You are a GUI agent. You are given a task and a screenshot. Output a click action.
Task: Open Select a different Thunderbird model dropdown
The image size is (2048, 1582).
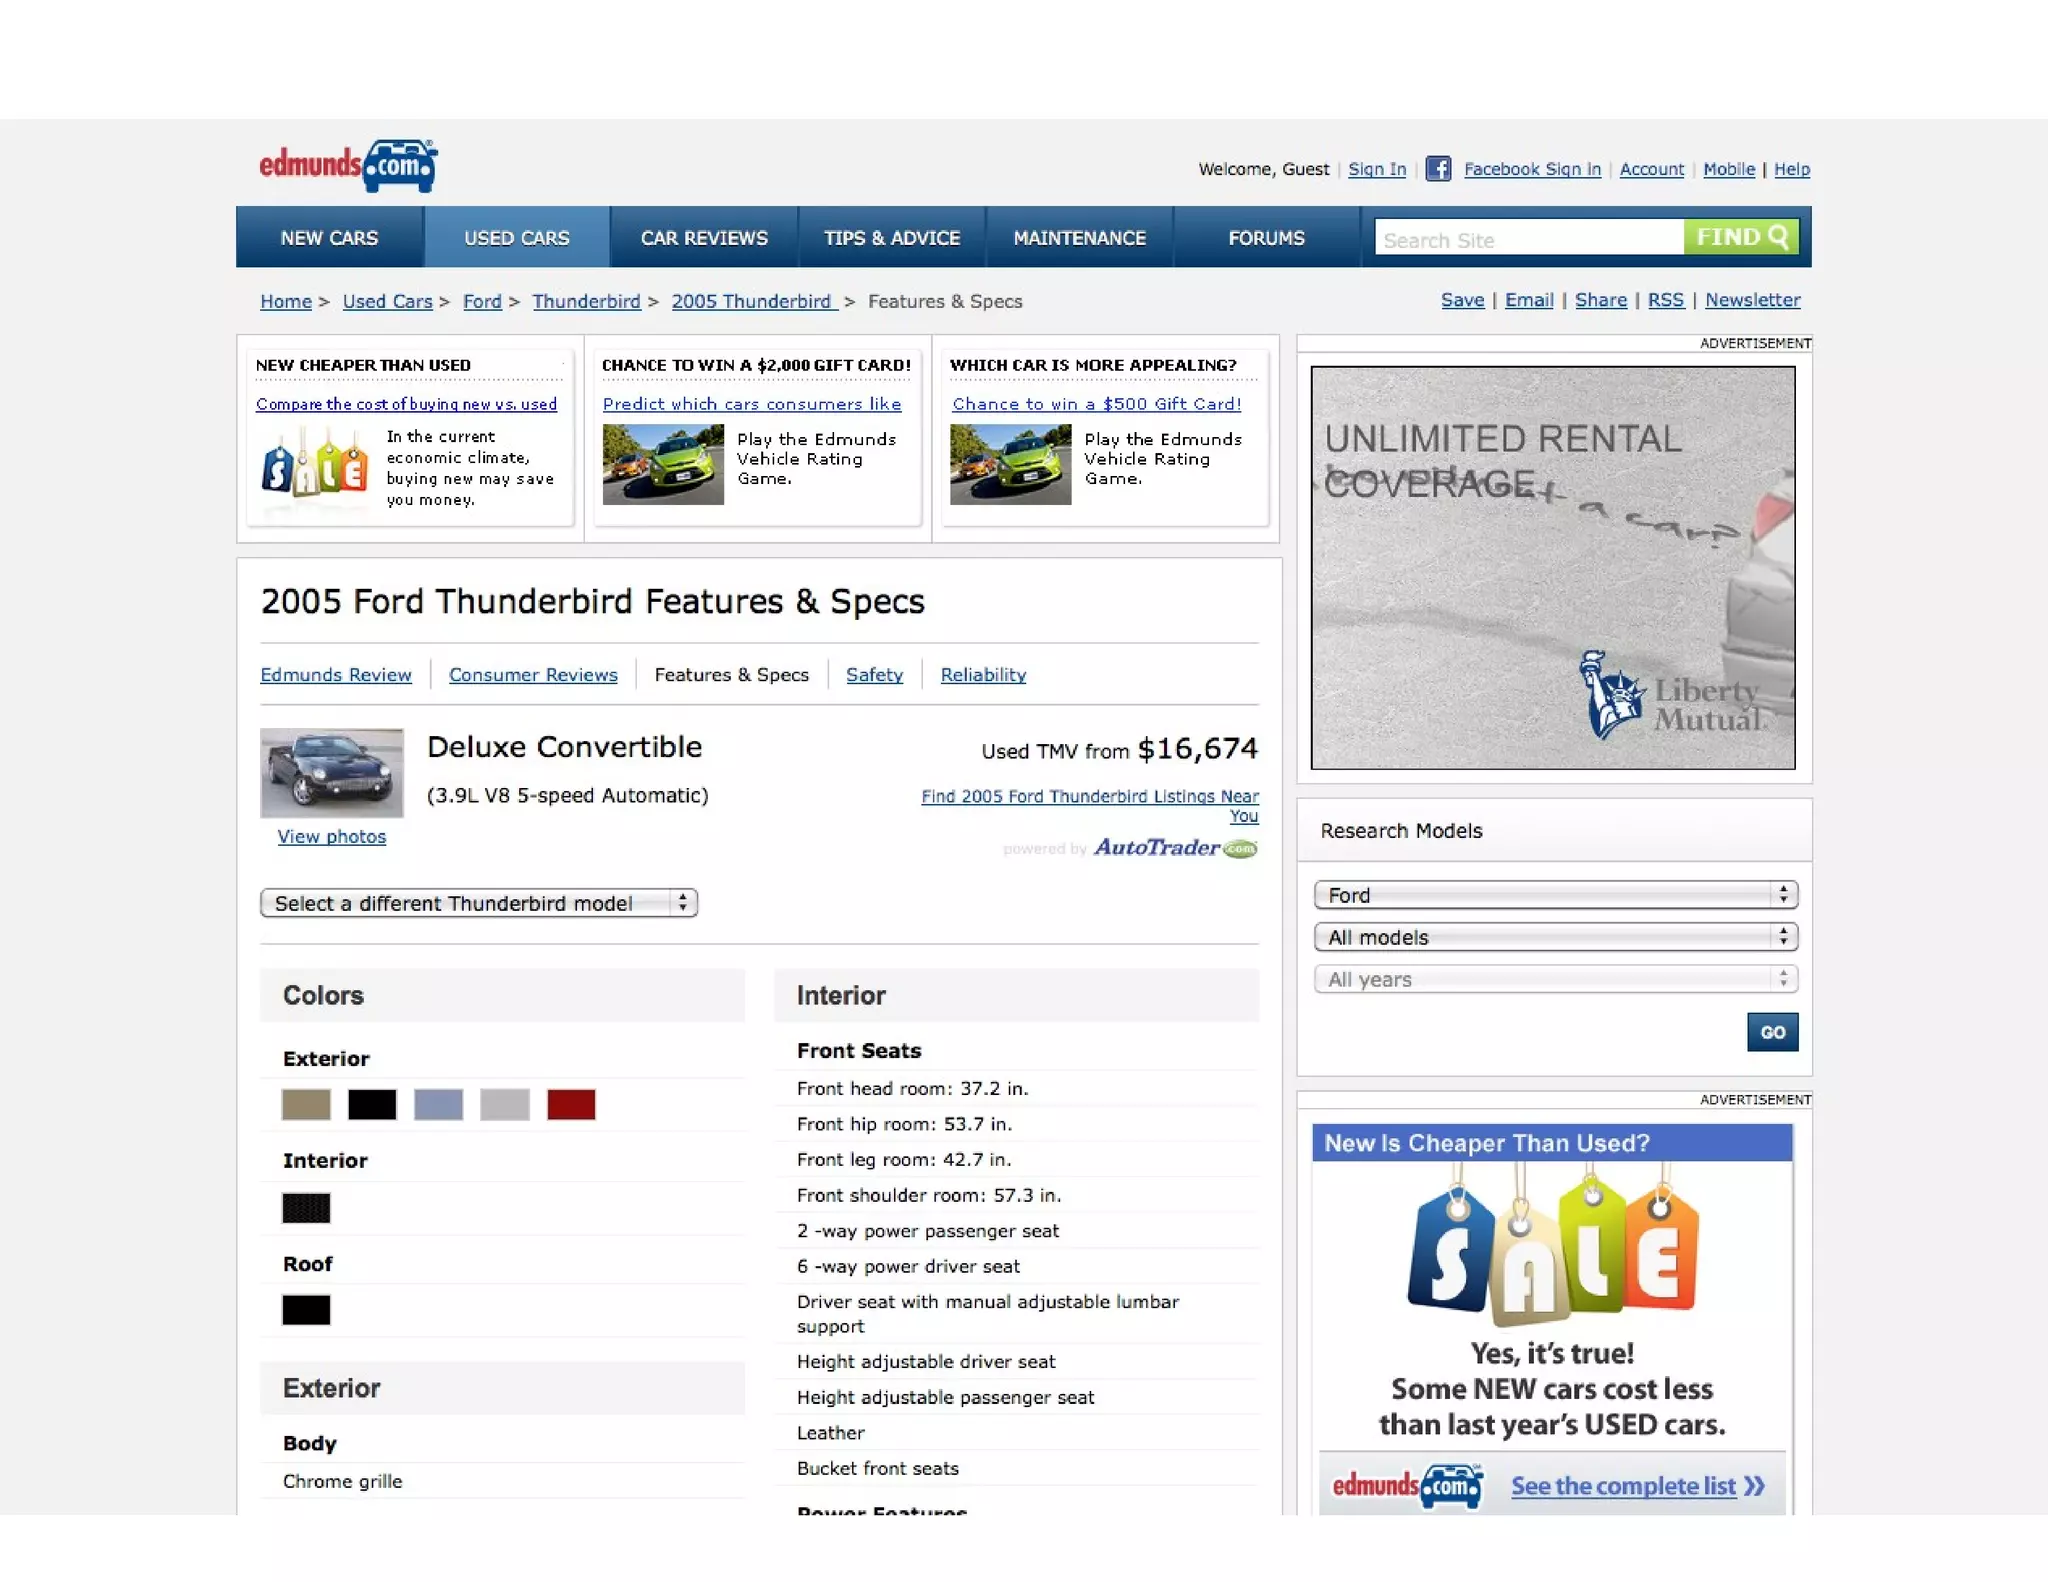click(479, 903)
